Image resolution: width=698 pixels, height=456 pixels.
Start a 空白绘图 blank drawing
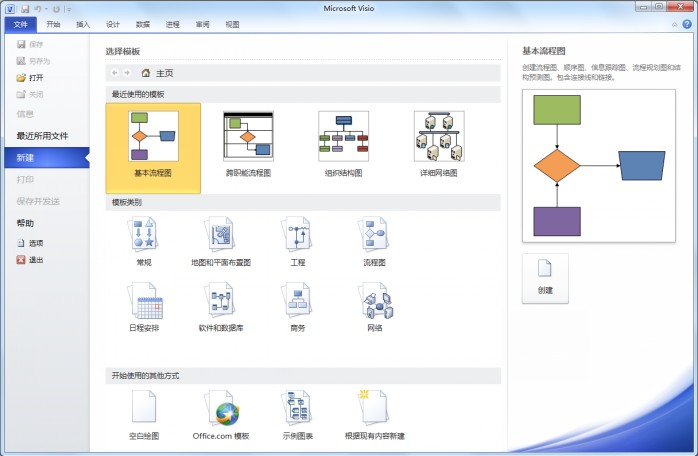click(144, 415)
